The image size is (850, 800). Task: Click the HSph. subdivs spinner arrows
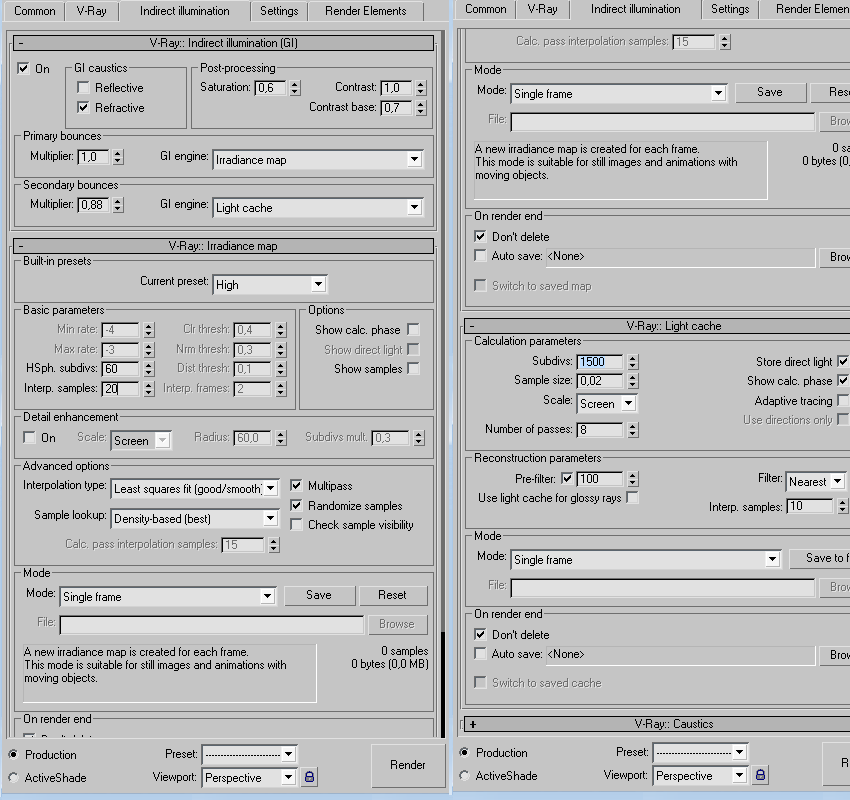click(149, 370)
